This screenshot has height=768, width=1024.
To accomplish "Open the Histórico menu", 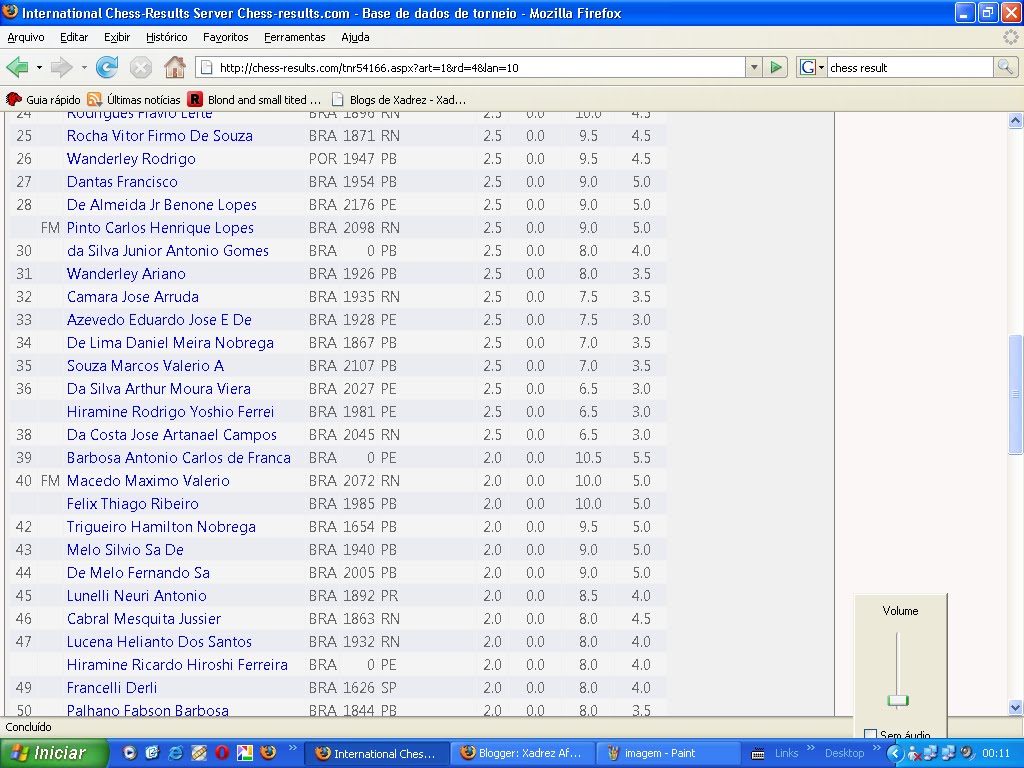I will click(x=167, y=37).
